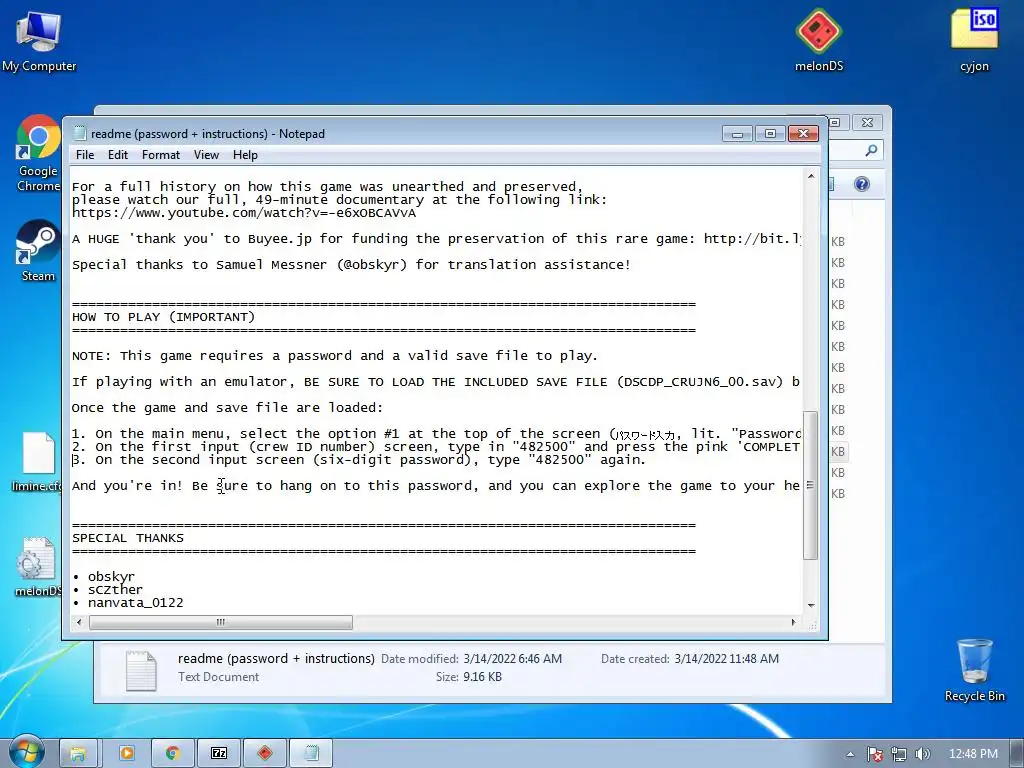Screen dimensions: 1024x768
Task: Click the Notepad vertical scrollbar thumb
Action: point(810,485)
